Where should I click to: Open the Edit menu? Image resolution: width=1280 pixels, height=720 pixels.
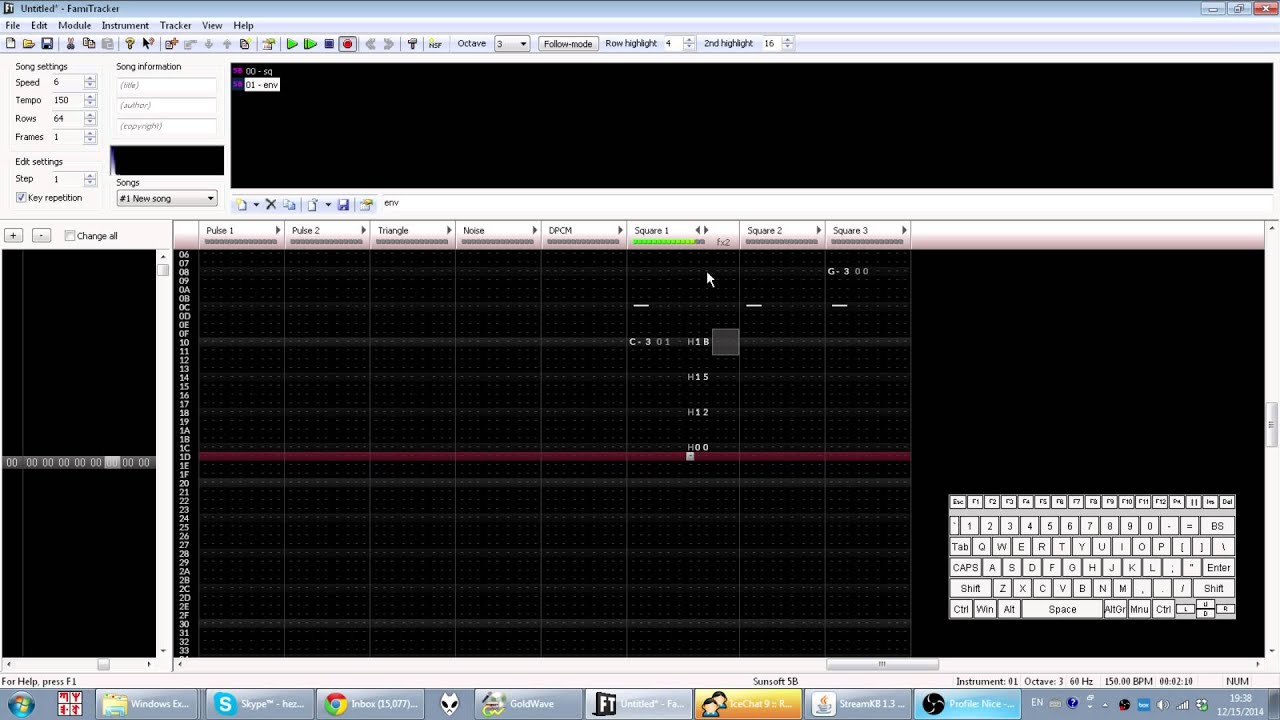(x=39, y=25)
